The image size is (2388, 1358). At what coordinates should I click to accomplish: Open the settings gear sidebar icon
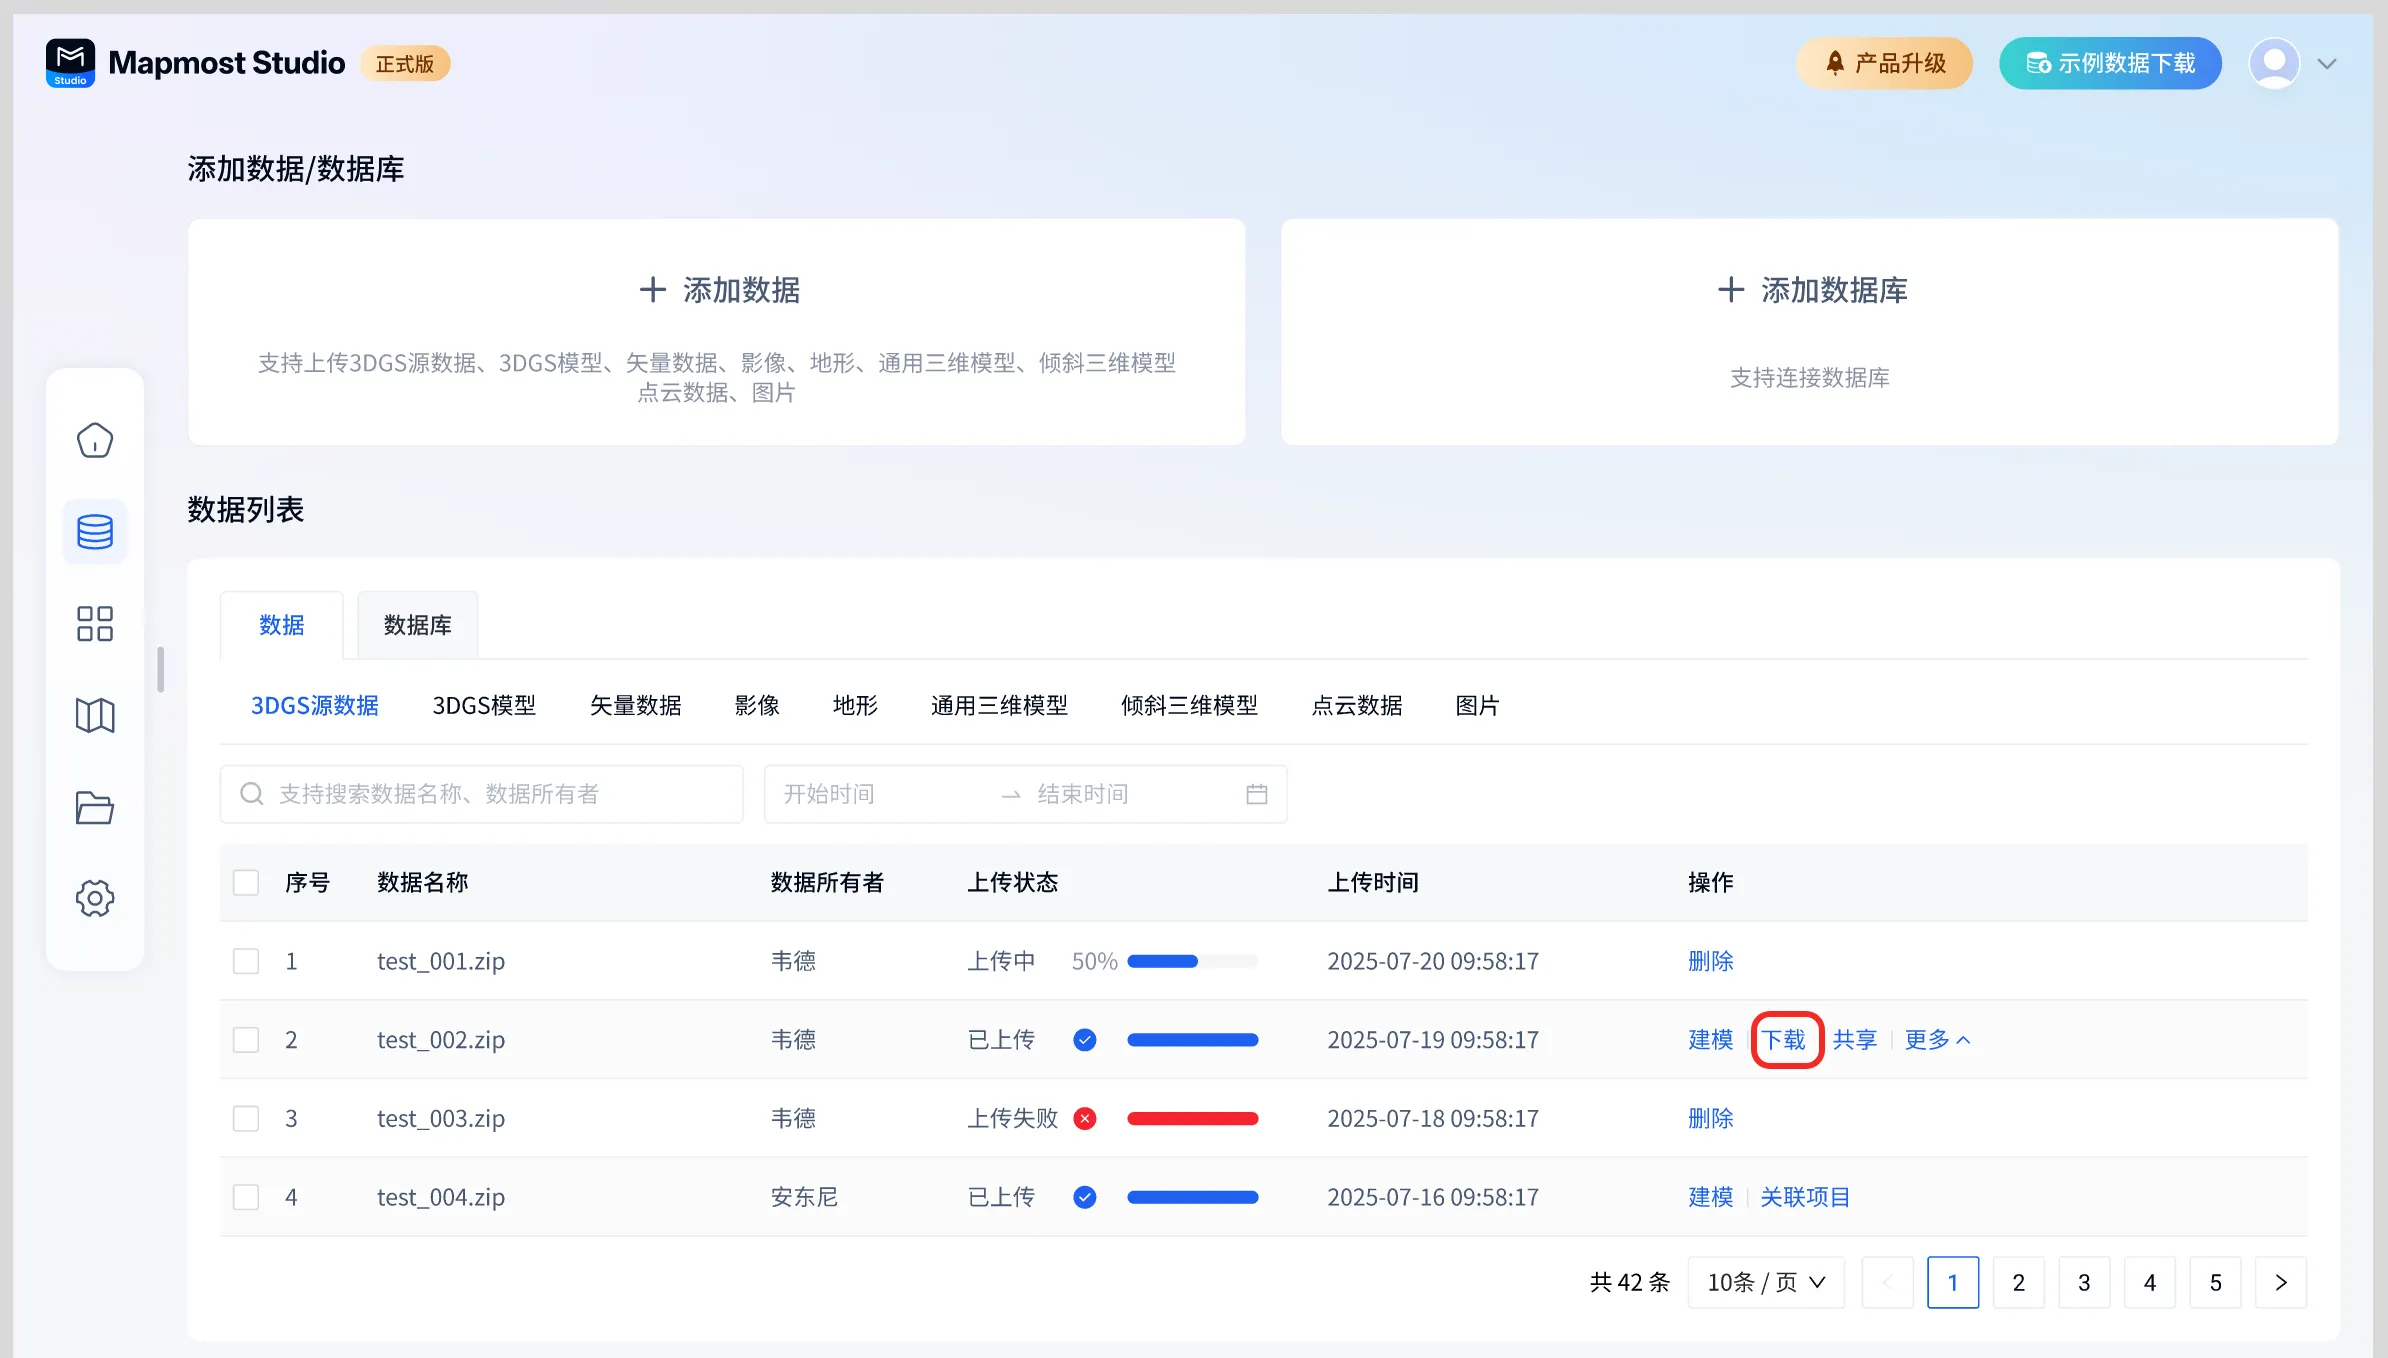[95, 898]
